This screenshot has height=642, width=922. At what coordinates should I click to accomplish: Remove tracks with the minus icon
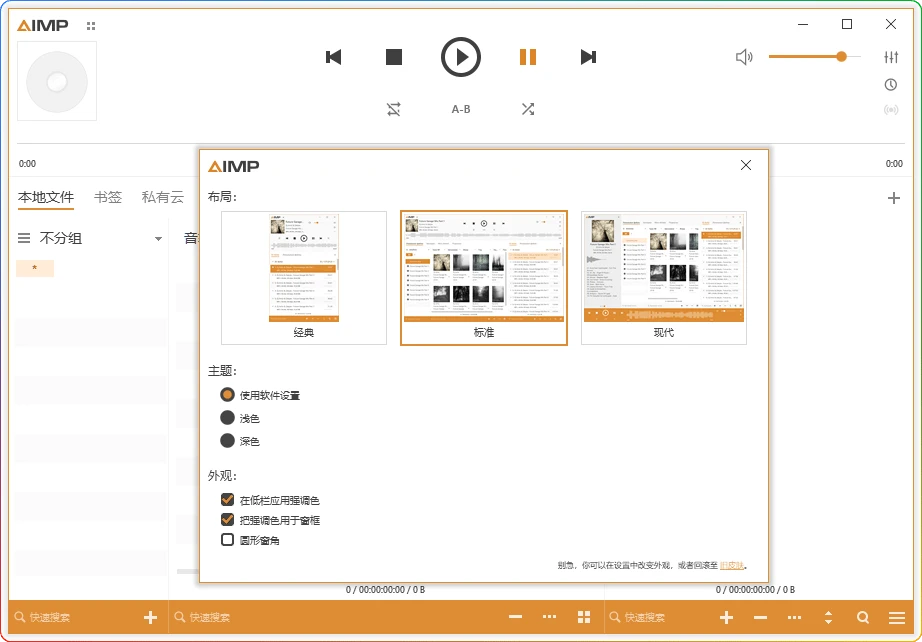tap(760, 617)
